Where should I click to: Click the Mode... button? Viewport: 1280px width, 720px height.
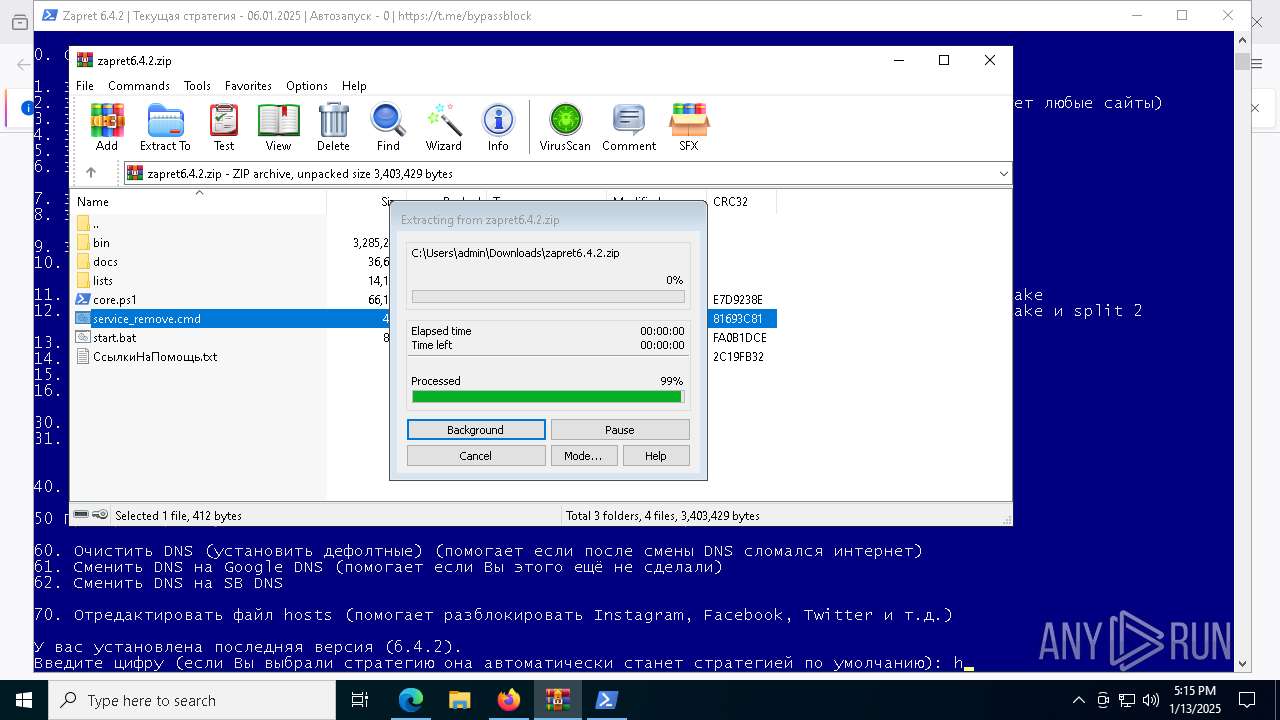coord(583,456)
